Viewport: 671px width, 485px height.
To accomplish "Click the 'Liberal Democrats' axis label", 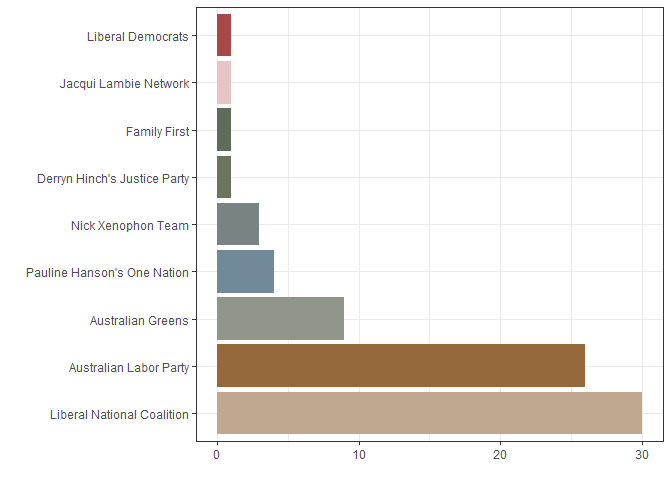I will [137, 37].
